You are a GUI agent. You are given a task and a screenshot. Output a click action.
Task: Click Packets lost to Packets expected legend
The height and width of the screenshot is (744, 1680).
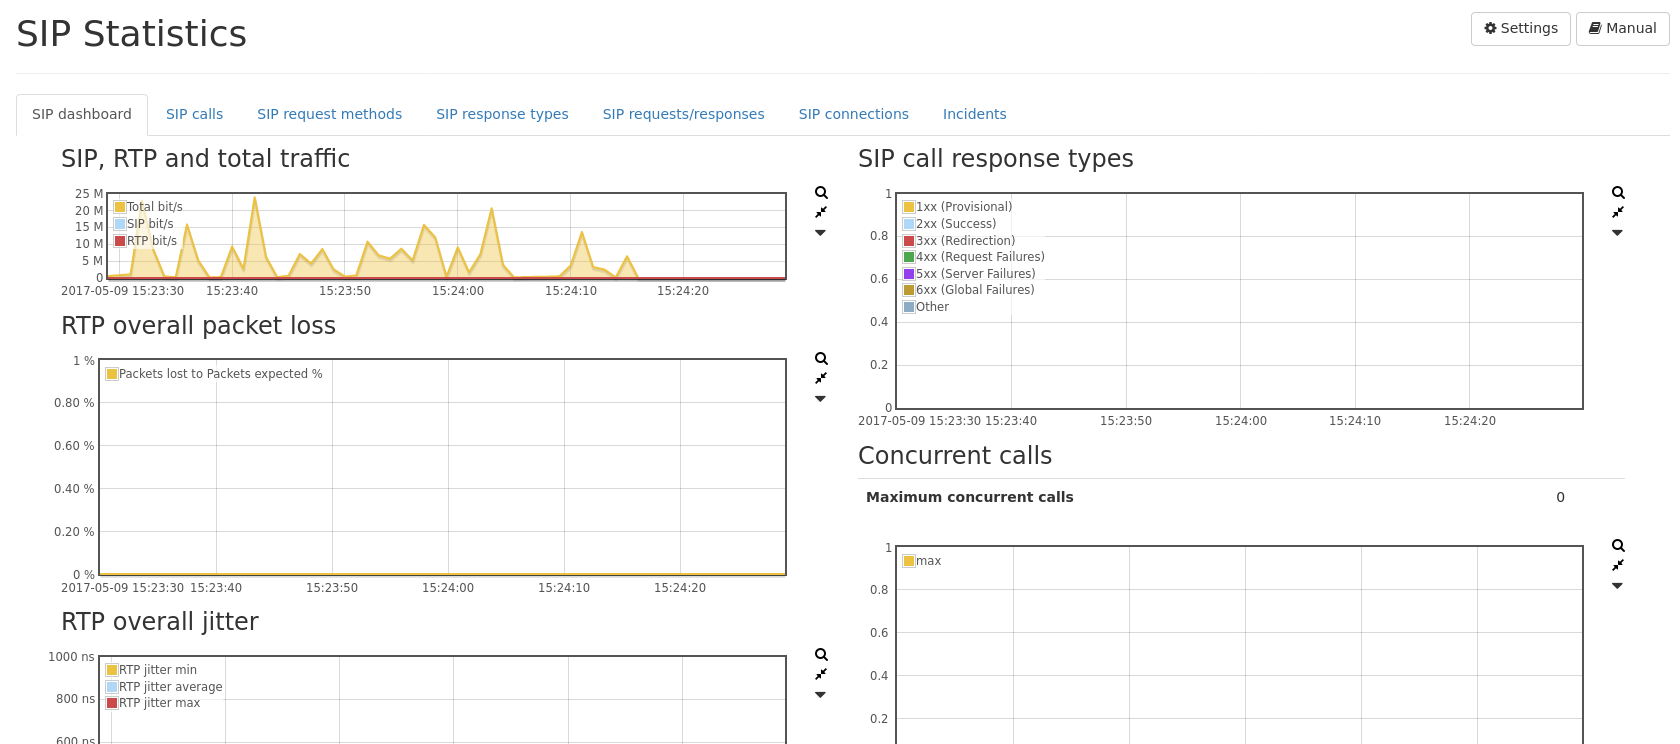coord(214,374)
